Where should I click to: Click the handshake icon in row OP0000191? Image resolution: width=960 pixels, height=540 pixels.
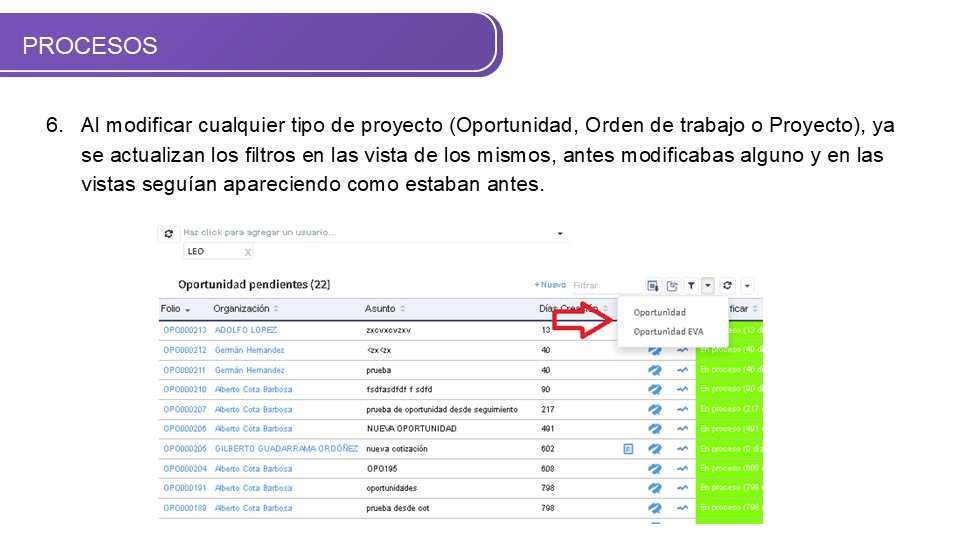(x=654, y=488)
